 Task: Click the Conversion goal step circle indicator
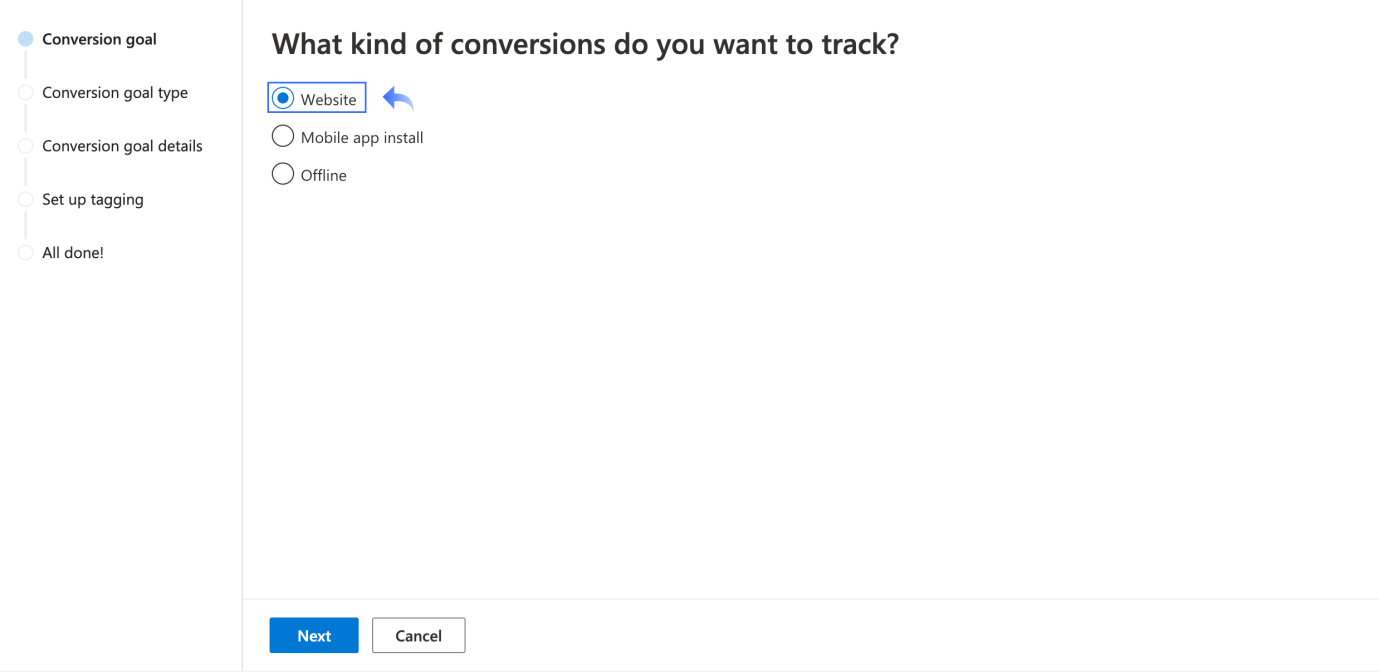click(25, 40)
